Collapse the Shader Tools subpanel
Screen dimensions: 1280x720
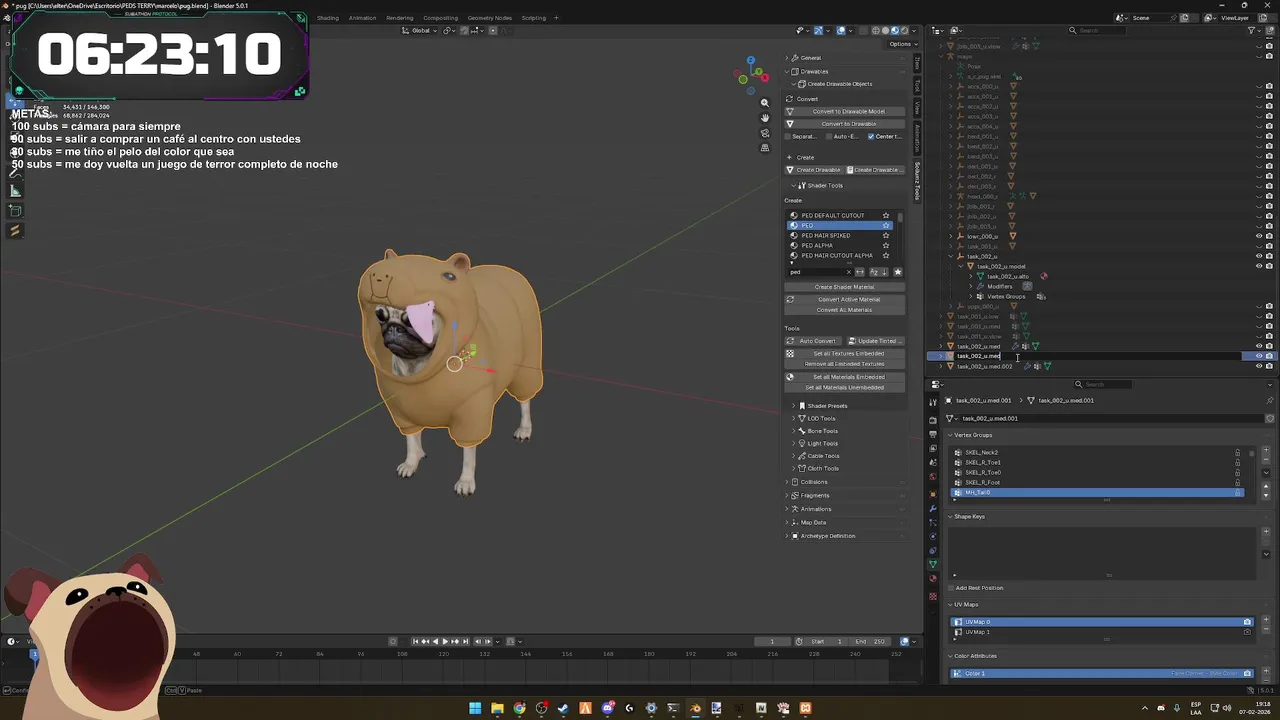pyautogui.click(x=824, y=186)
